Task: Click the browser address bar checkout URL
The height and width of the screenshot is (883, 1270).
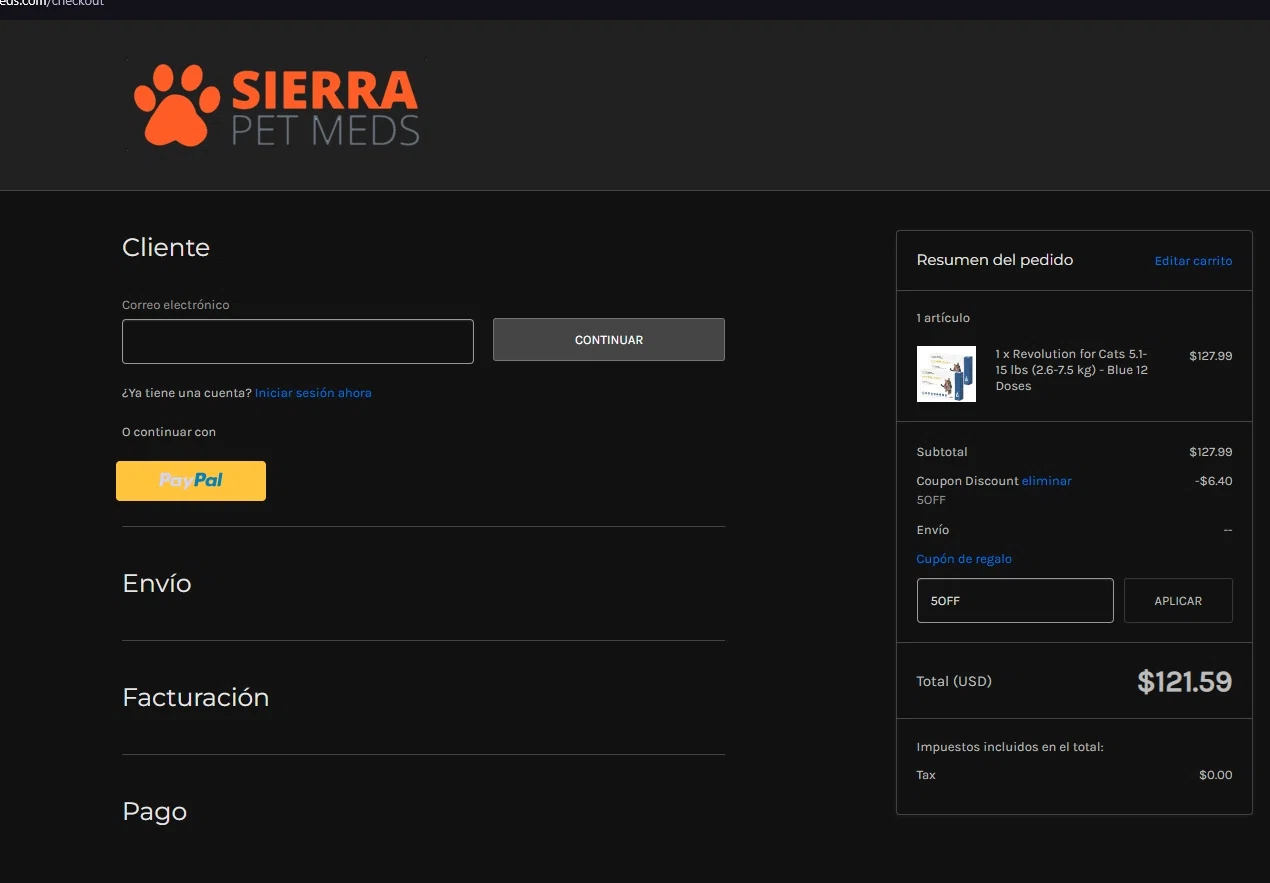Action: 52,4
